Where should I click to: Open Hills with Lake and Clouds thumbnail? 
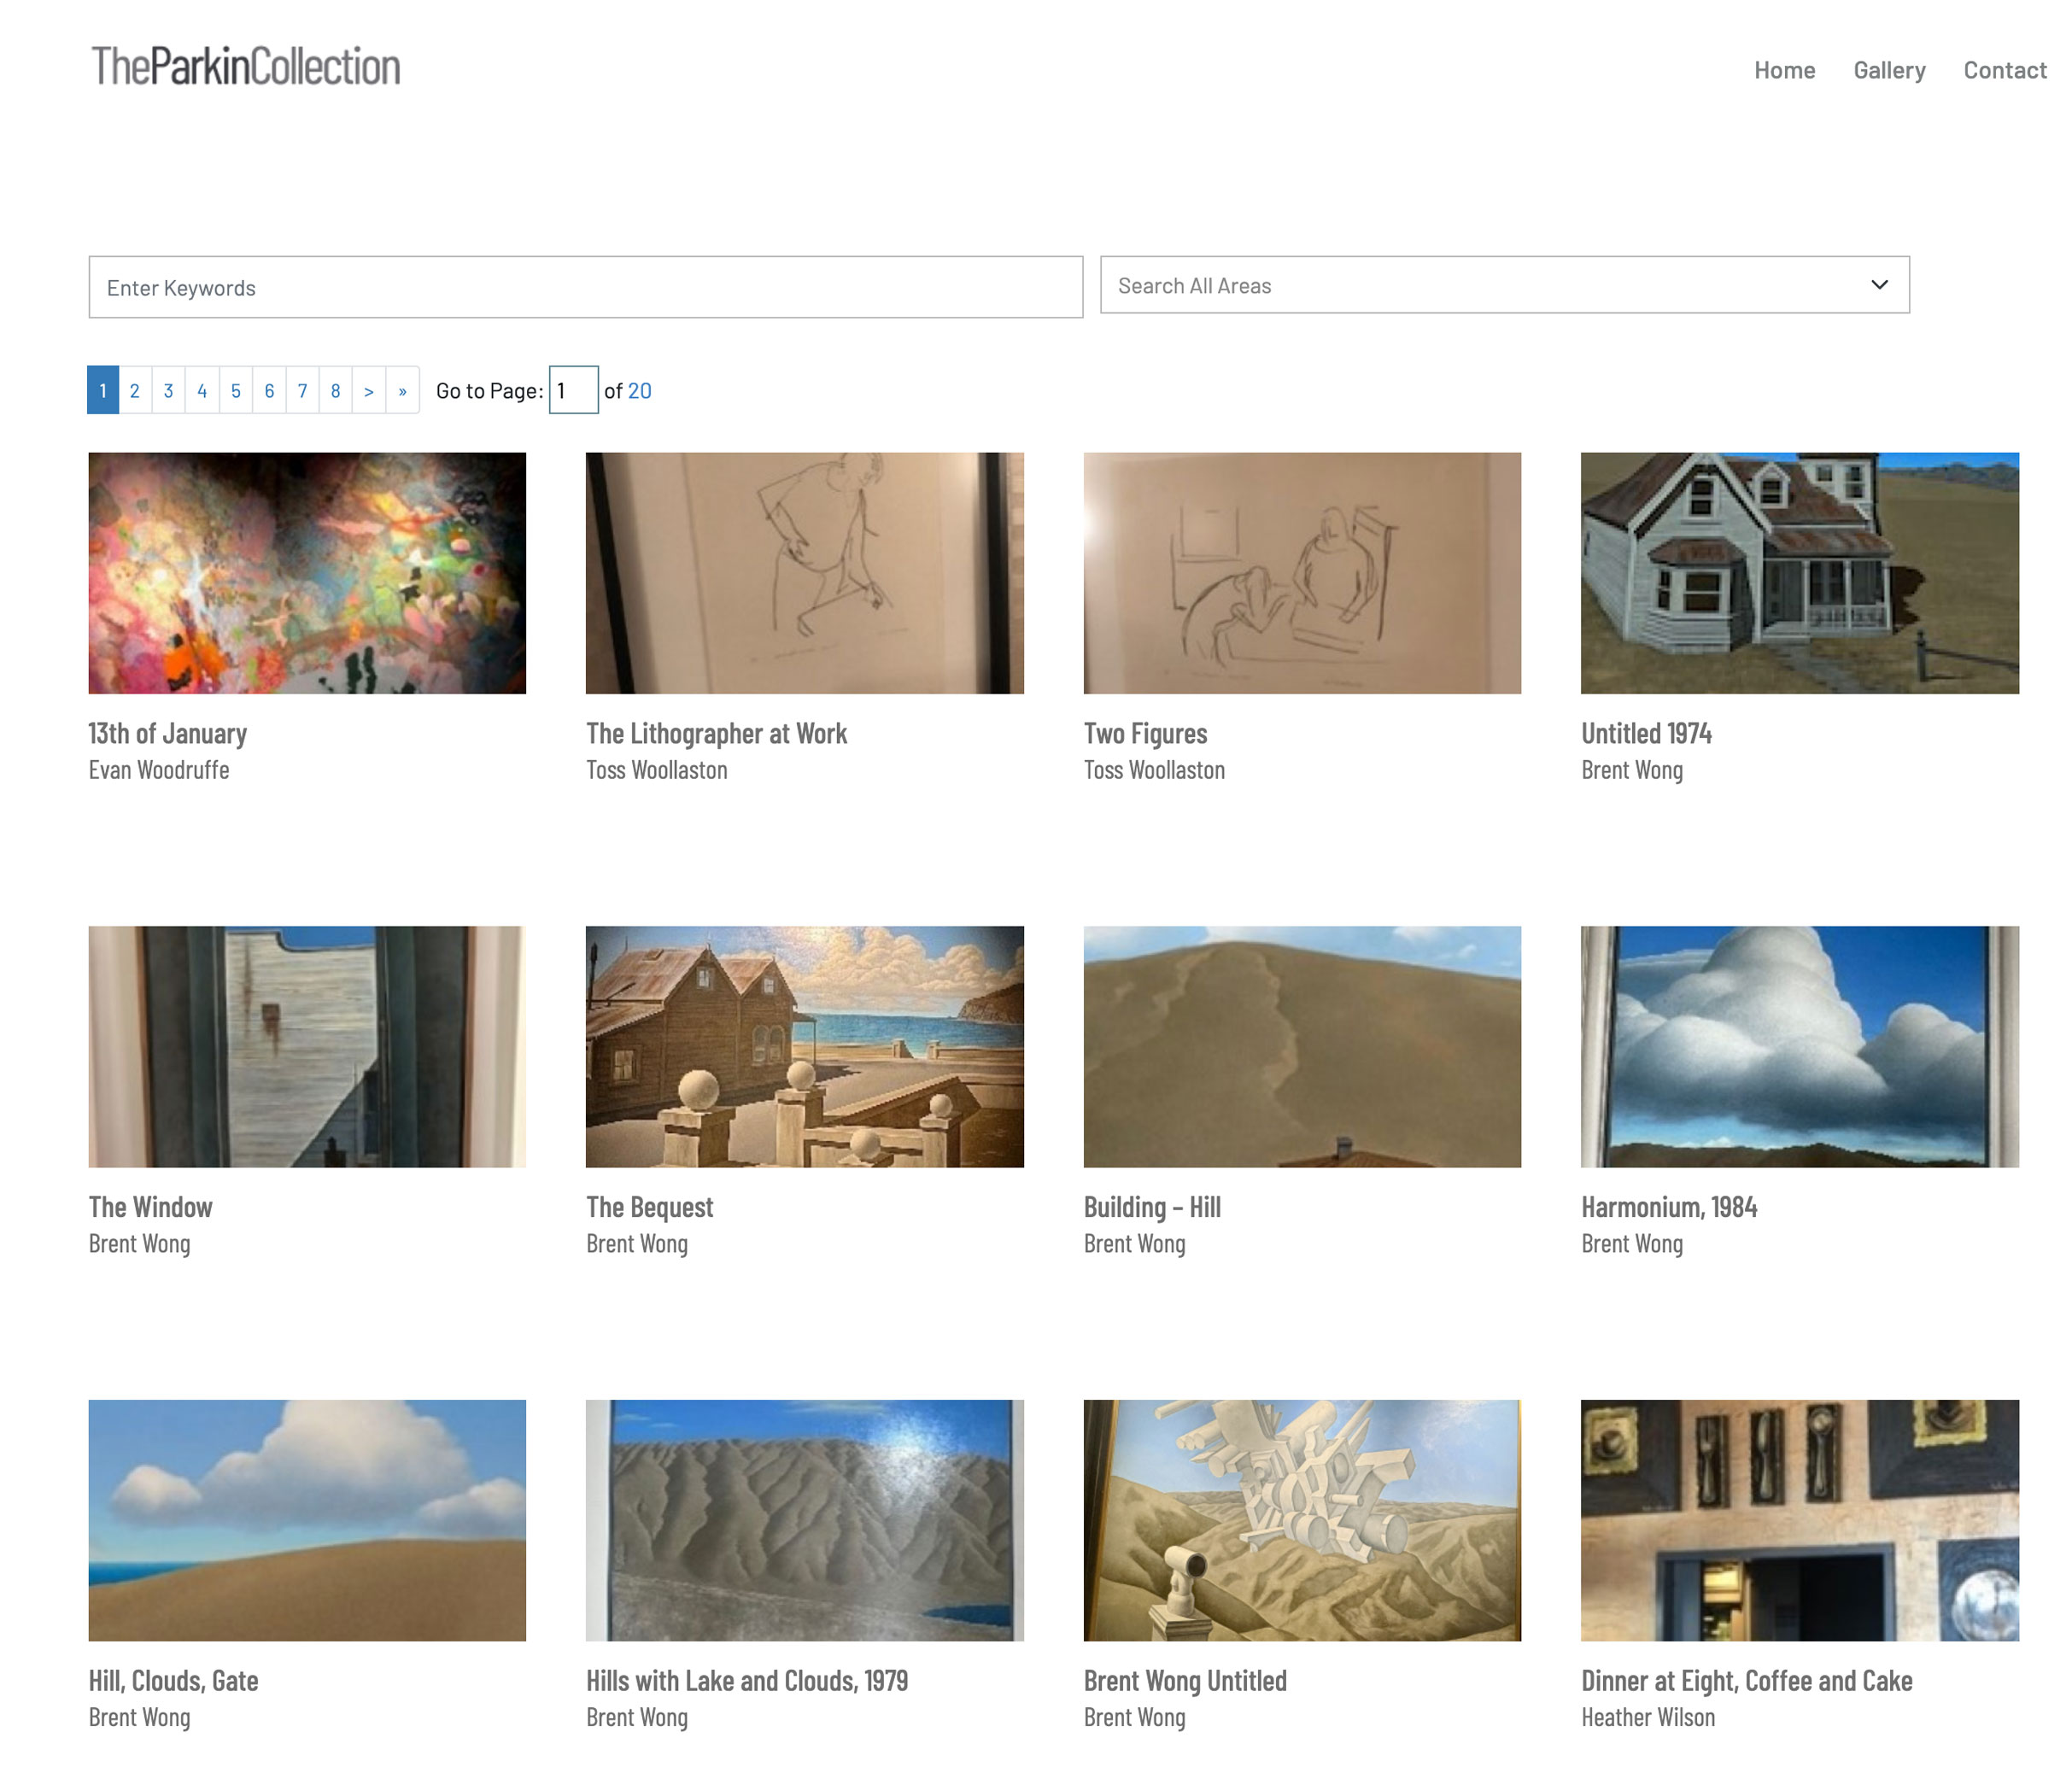804,1520
